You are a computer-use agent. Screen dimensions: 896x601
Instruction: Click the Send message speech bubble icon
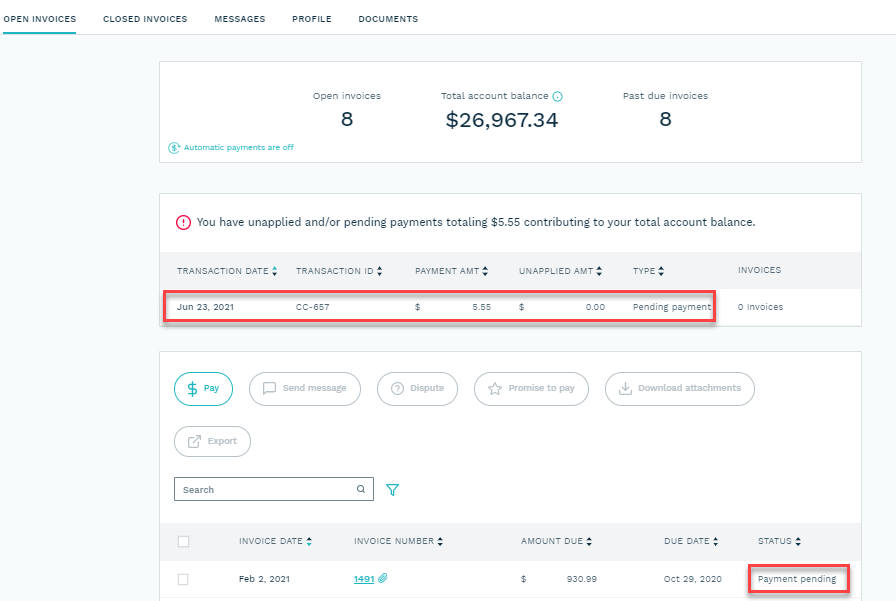[270, 389]
